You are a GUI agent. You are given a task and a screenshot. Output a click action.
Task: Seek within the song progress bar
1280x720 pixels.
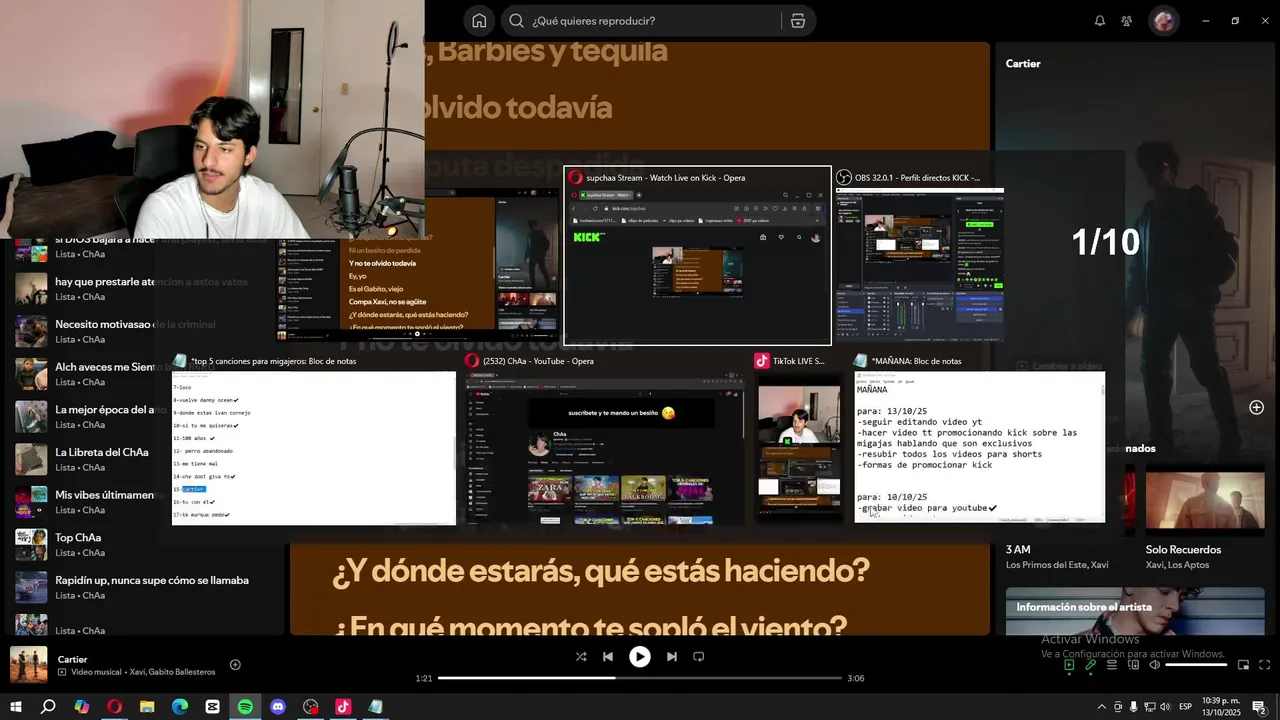click(640, 678)
